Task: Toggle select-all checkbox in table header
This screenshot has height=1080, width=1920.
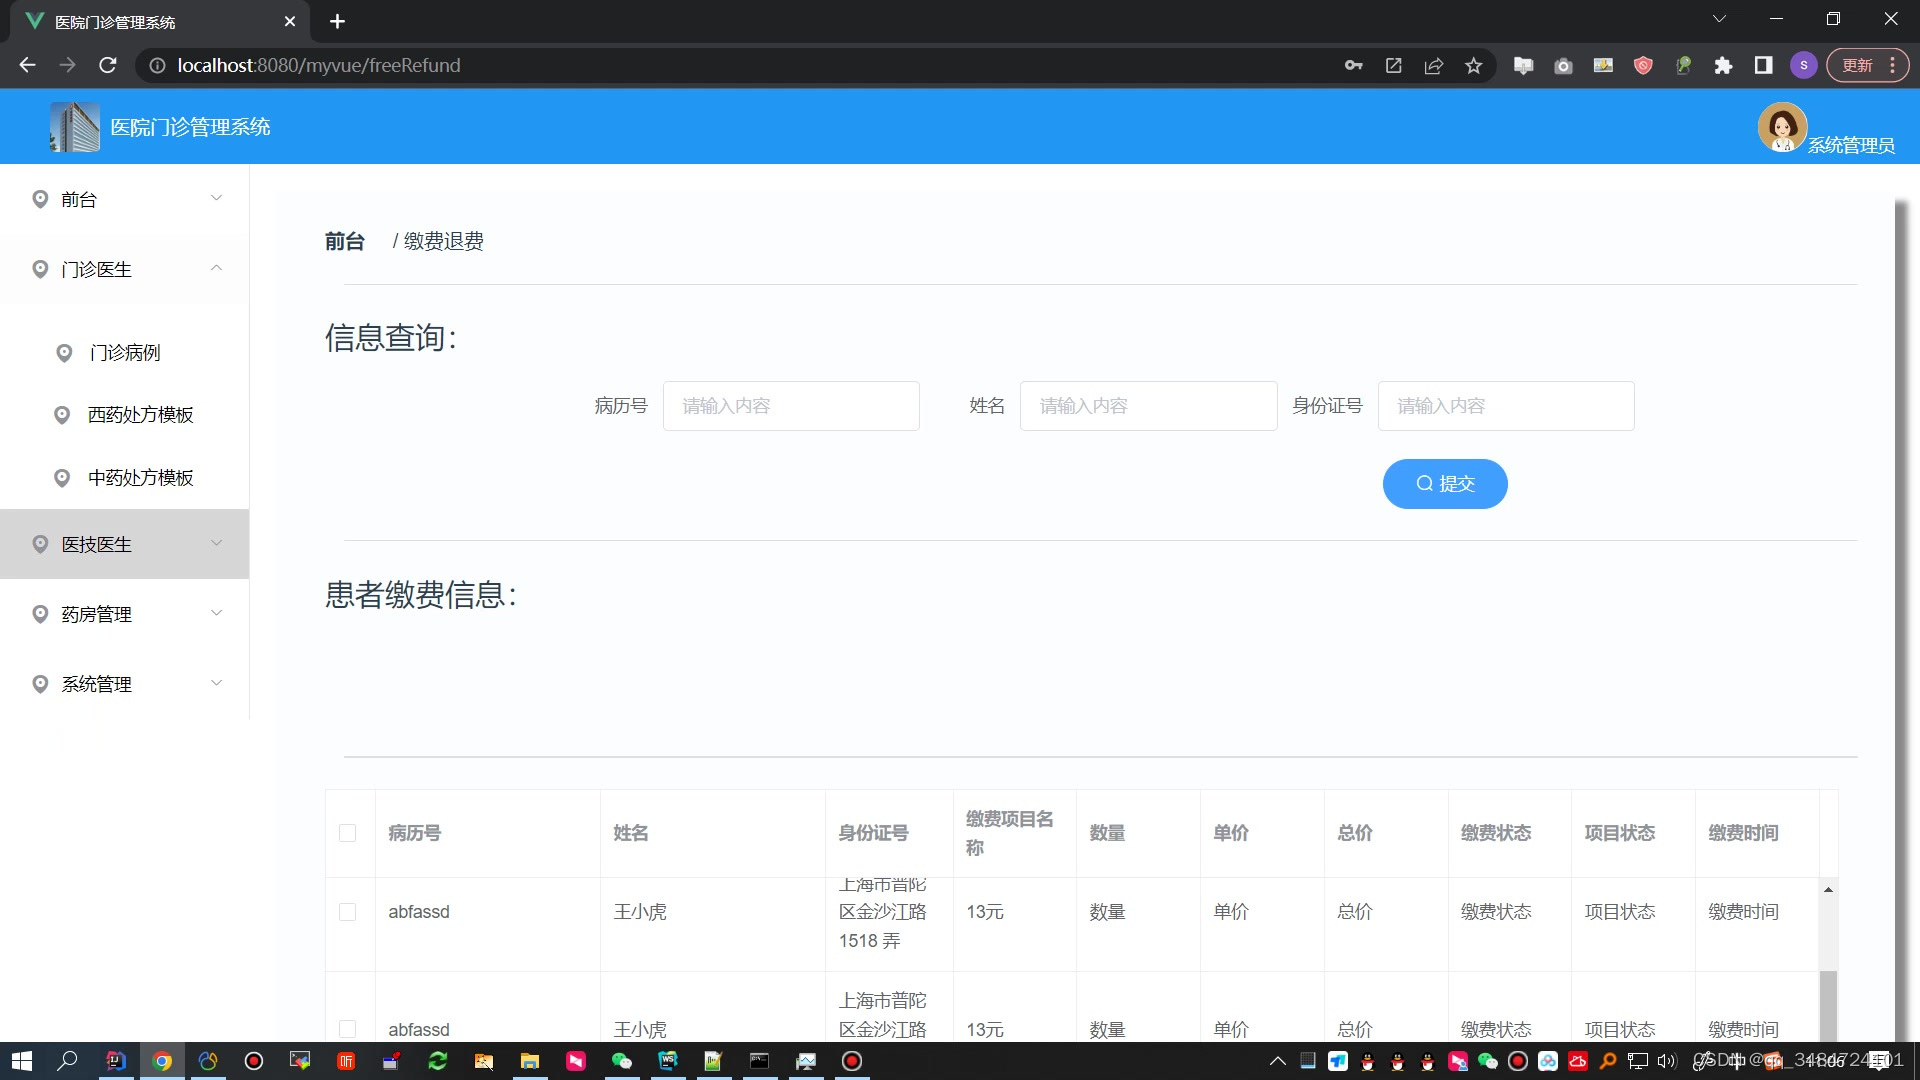Action: coord(347,833)
